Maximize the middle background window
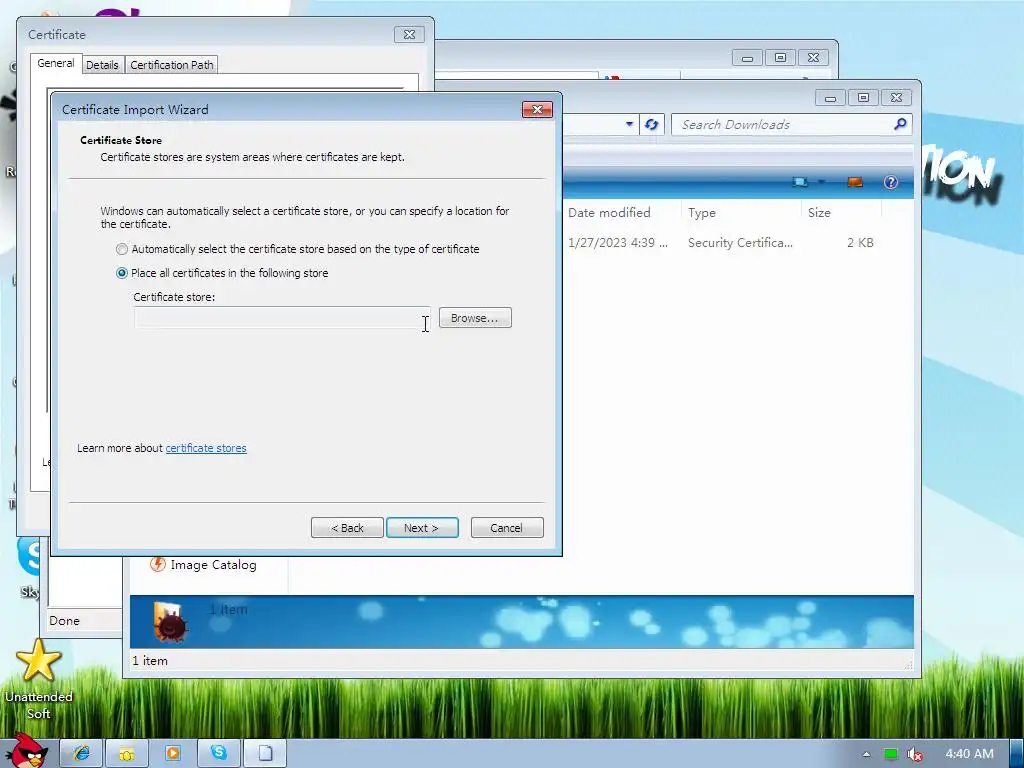Image resolution: width=1024 pixels, height=768 pixels. click(780, 58)
